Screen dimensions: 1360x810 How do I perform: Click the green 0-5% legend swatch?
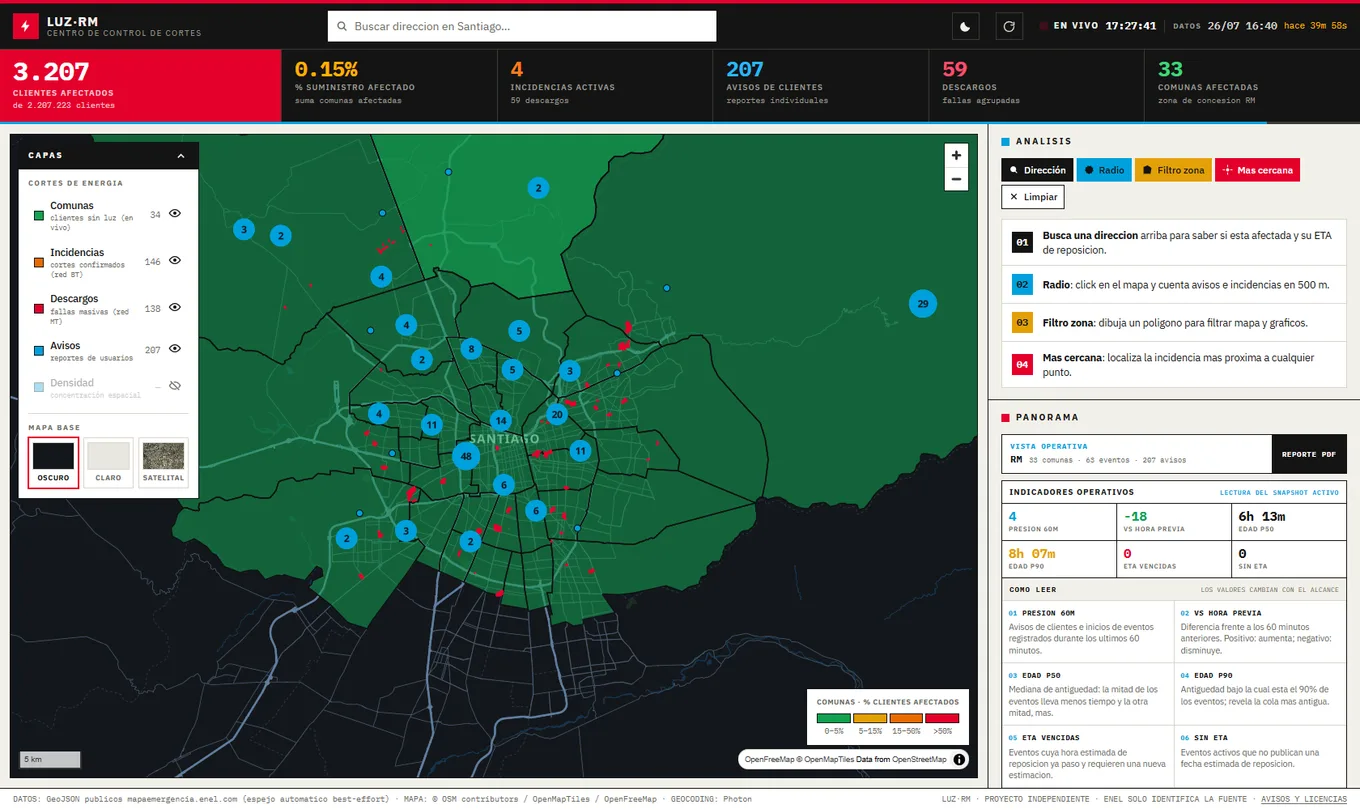[833, 718]
